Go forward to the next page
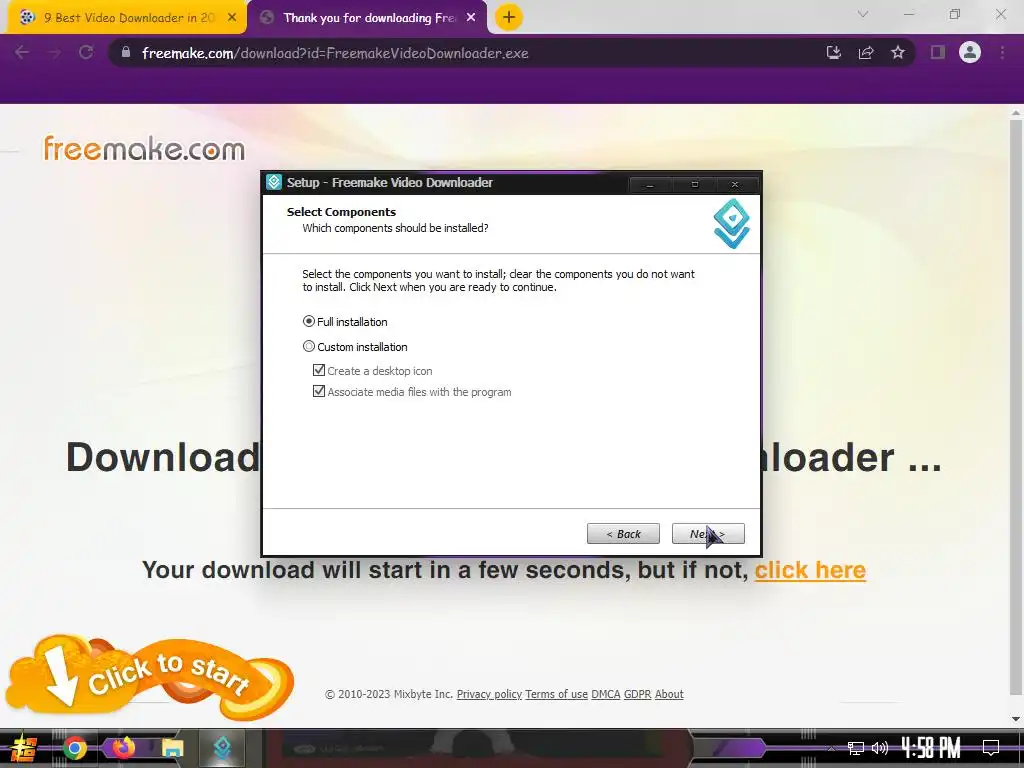The image size is (1024, 768). 55,52
